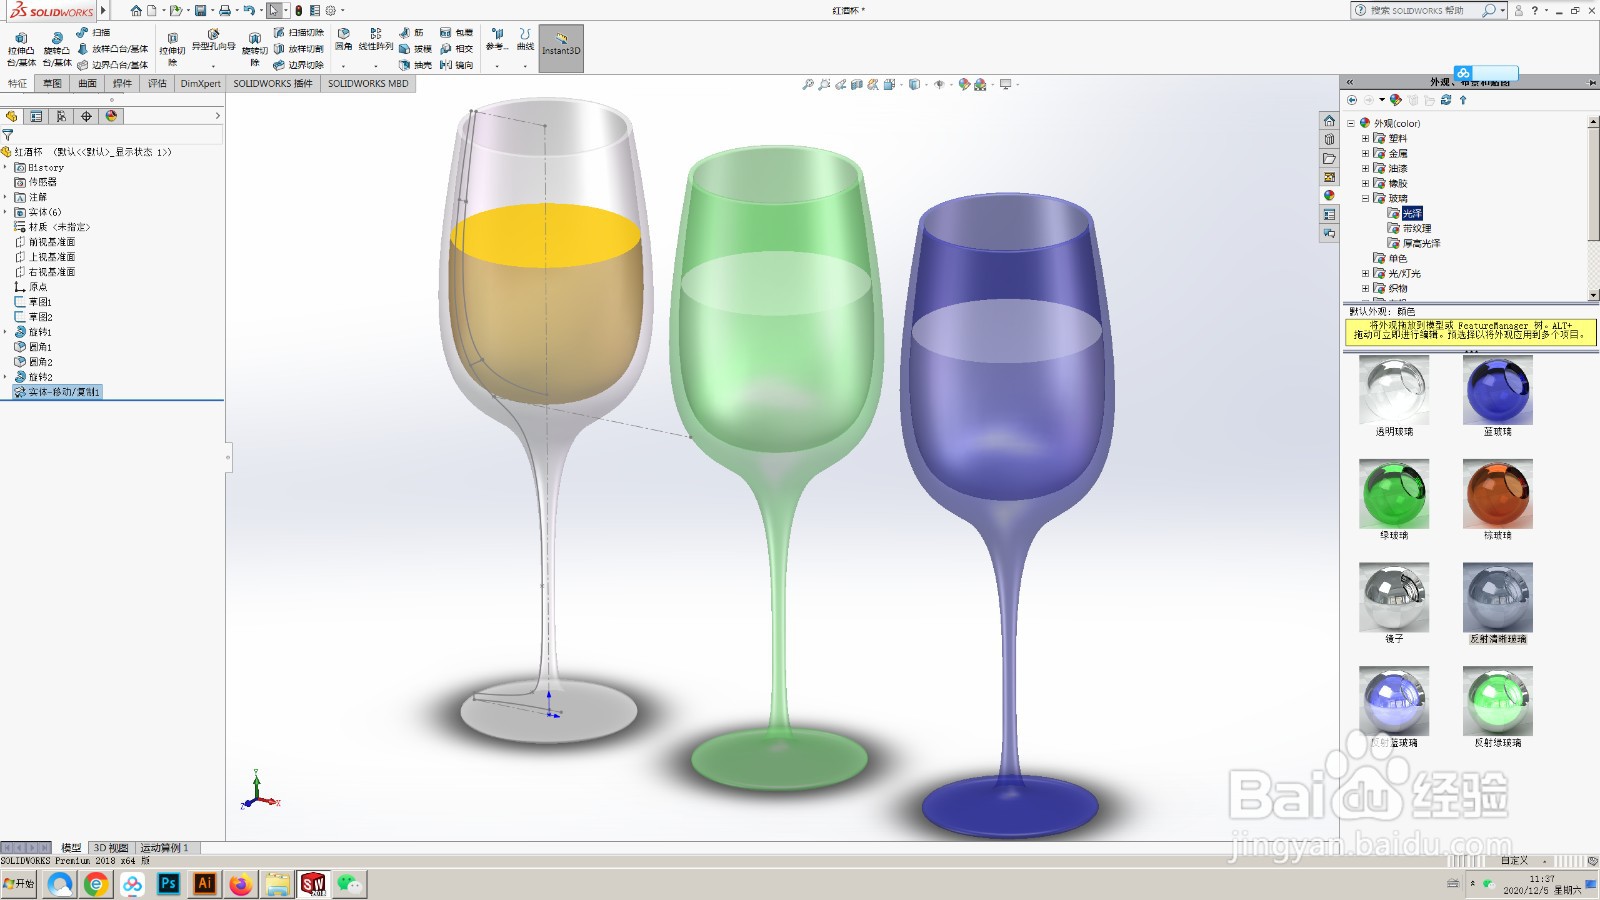1600x900 pixels.
Task: Select the Intersect (相交) tool
Action: pyautogui.click(x=456, y=49)
